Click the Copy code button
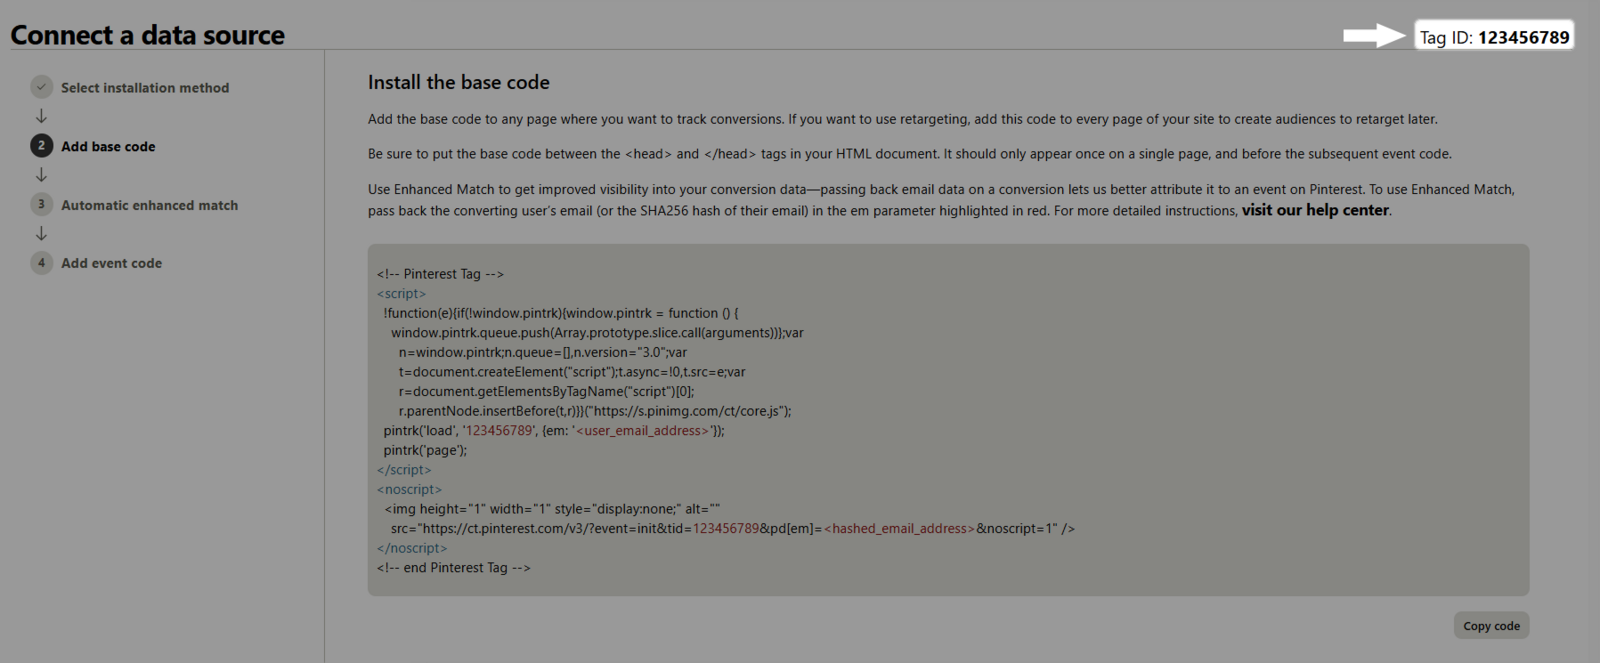The width and height of the screenshot is (1600, 663). [1491, 626]
